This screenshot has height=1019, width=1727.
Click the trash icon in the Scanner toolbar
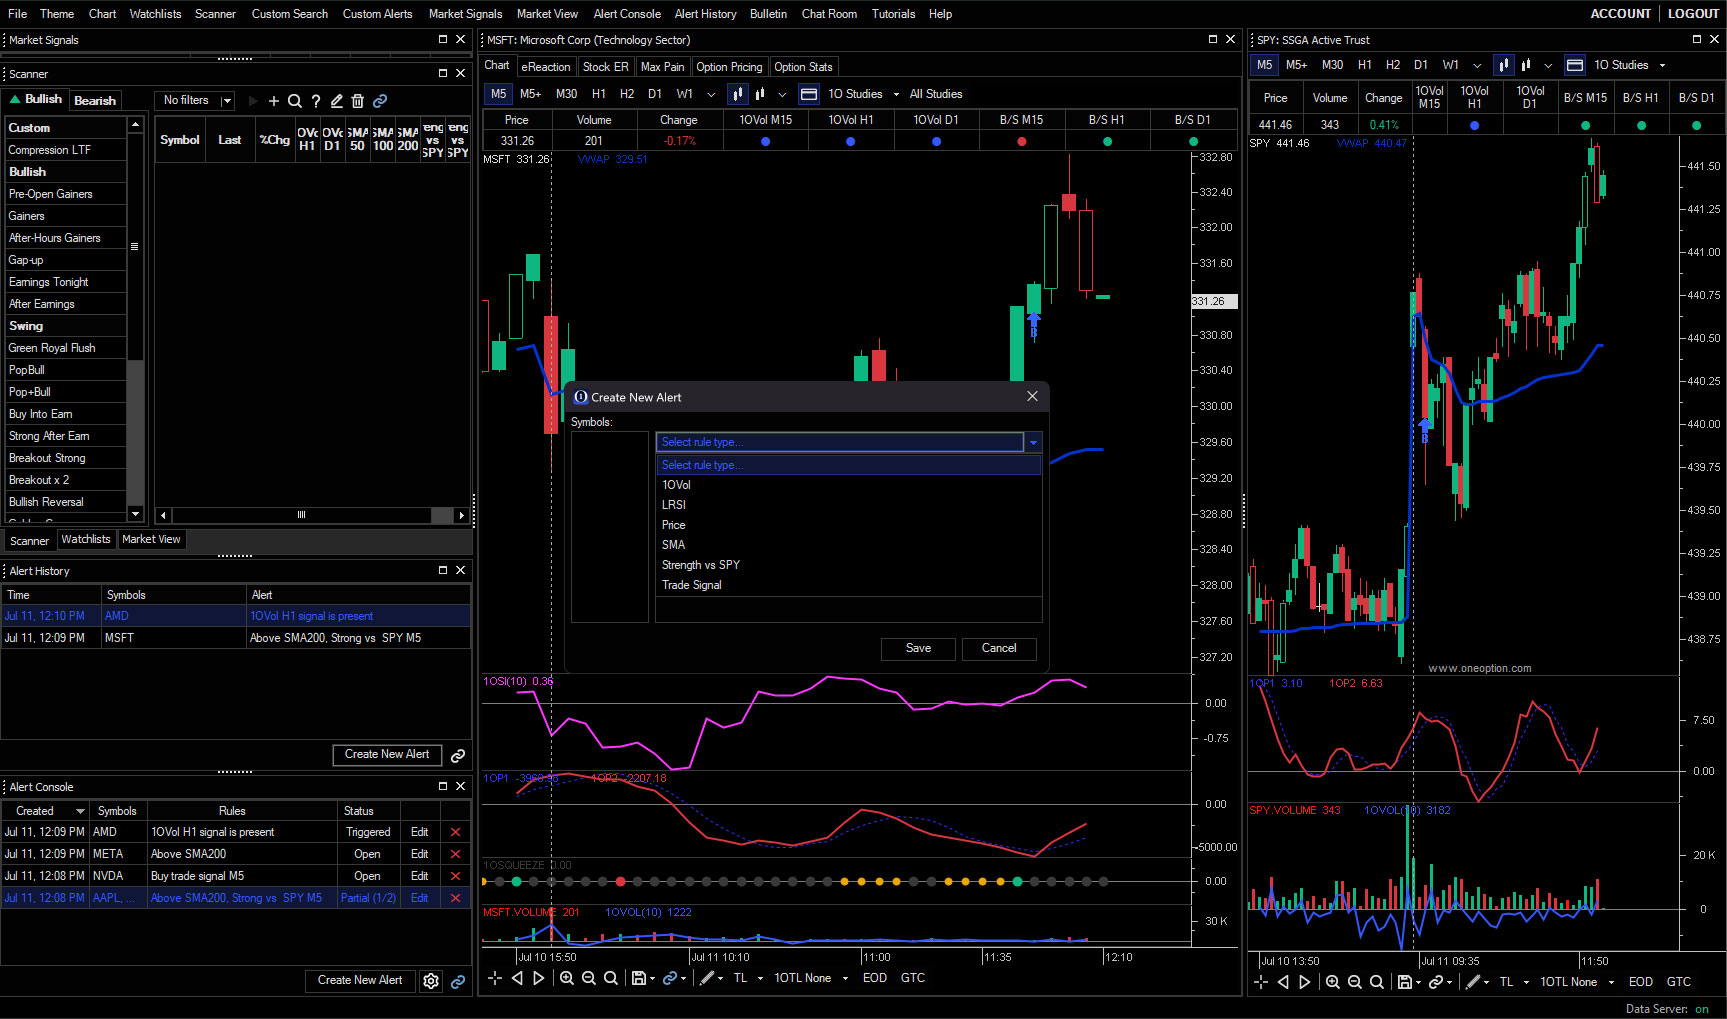(358, 100)
